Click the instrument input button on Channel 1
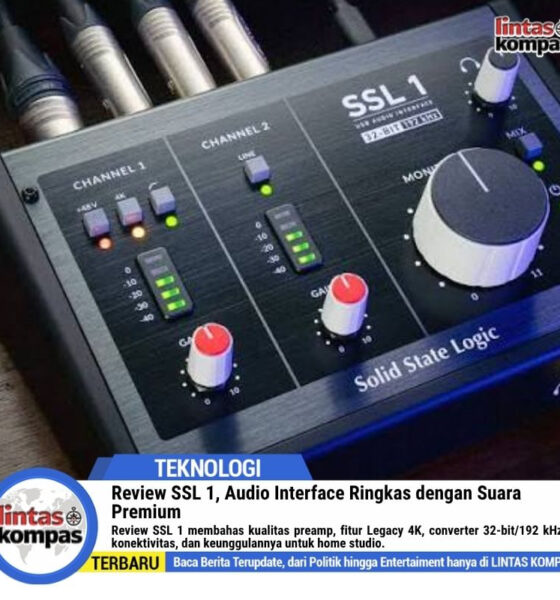The image size is (560, 600). point(162,201)
